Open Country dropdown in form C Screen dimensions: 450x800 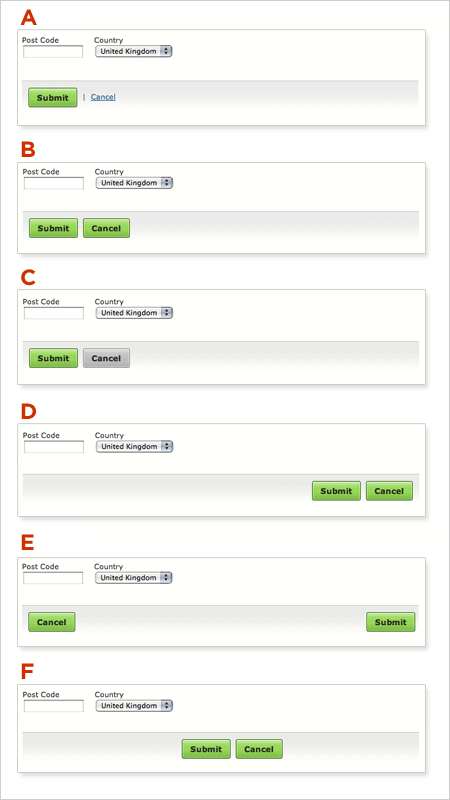coord(135,313)
